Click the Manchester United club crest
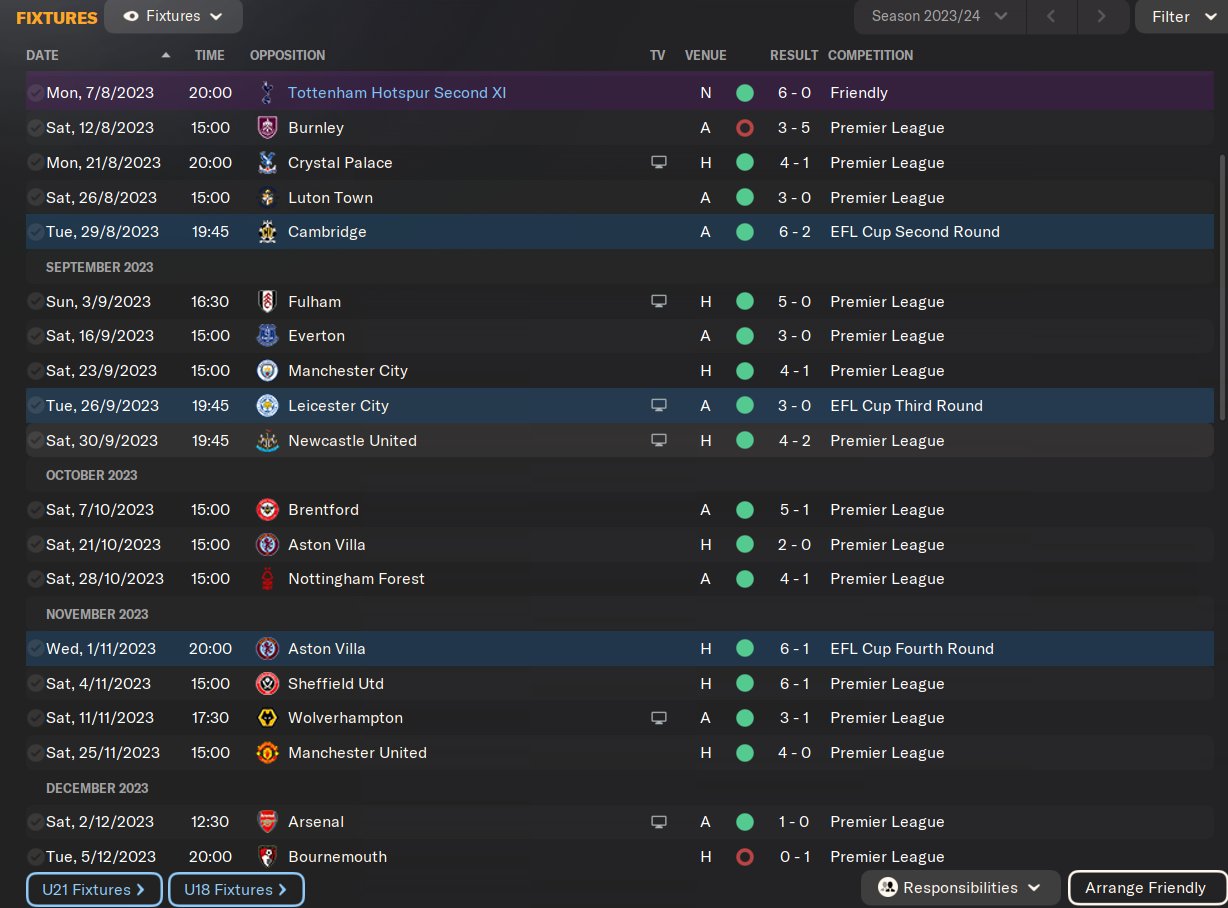This screenshot has height=908, width=1228. 266,753
